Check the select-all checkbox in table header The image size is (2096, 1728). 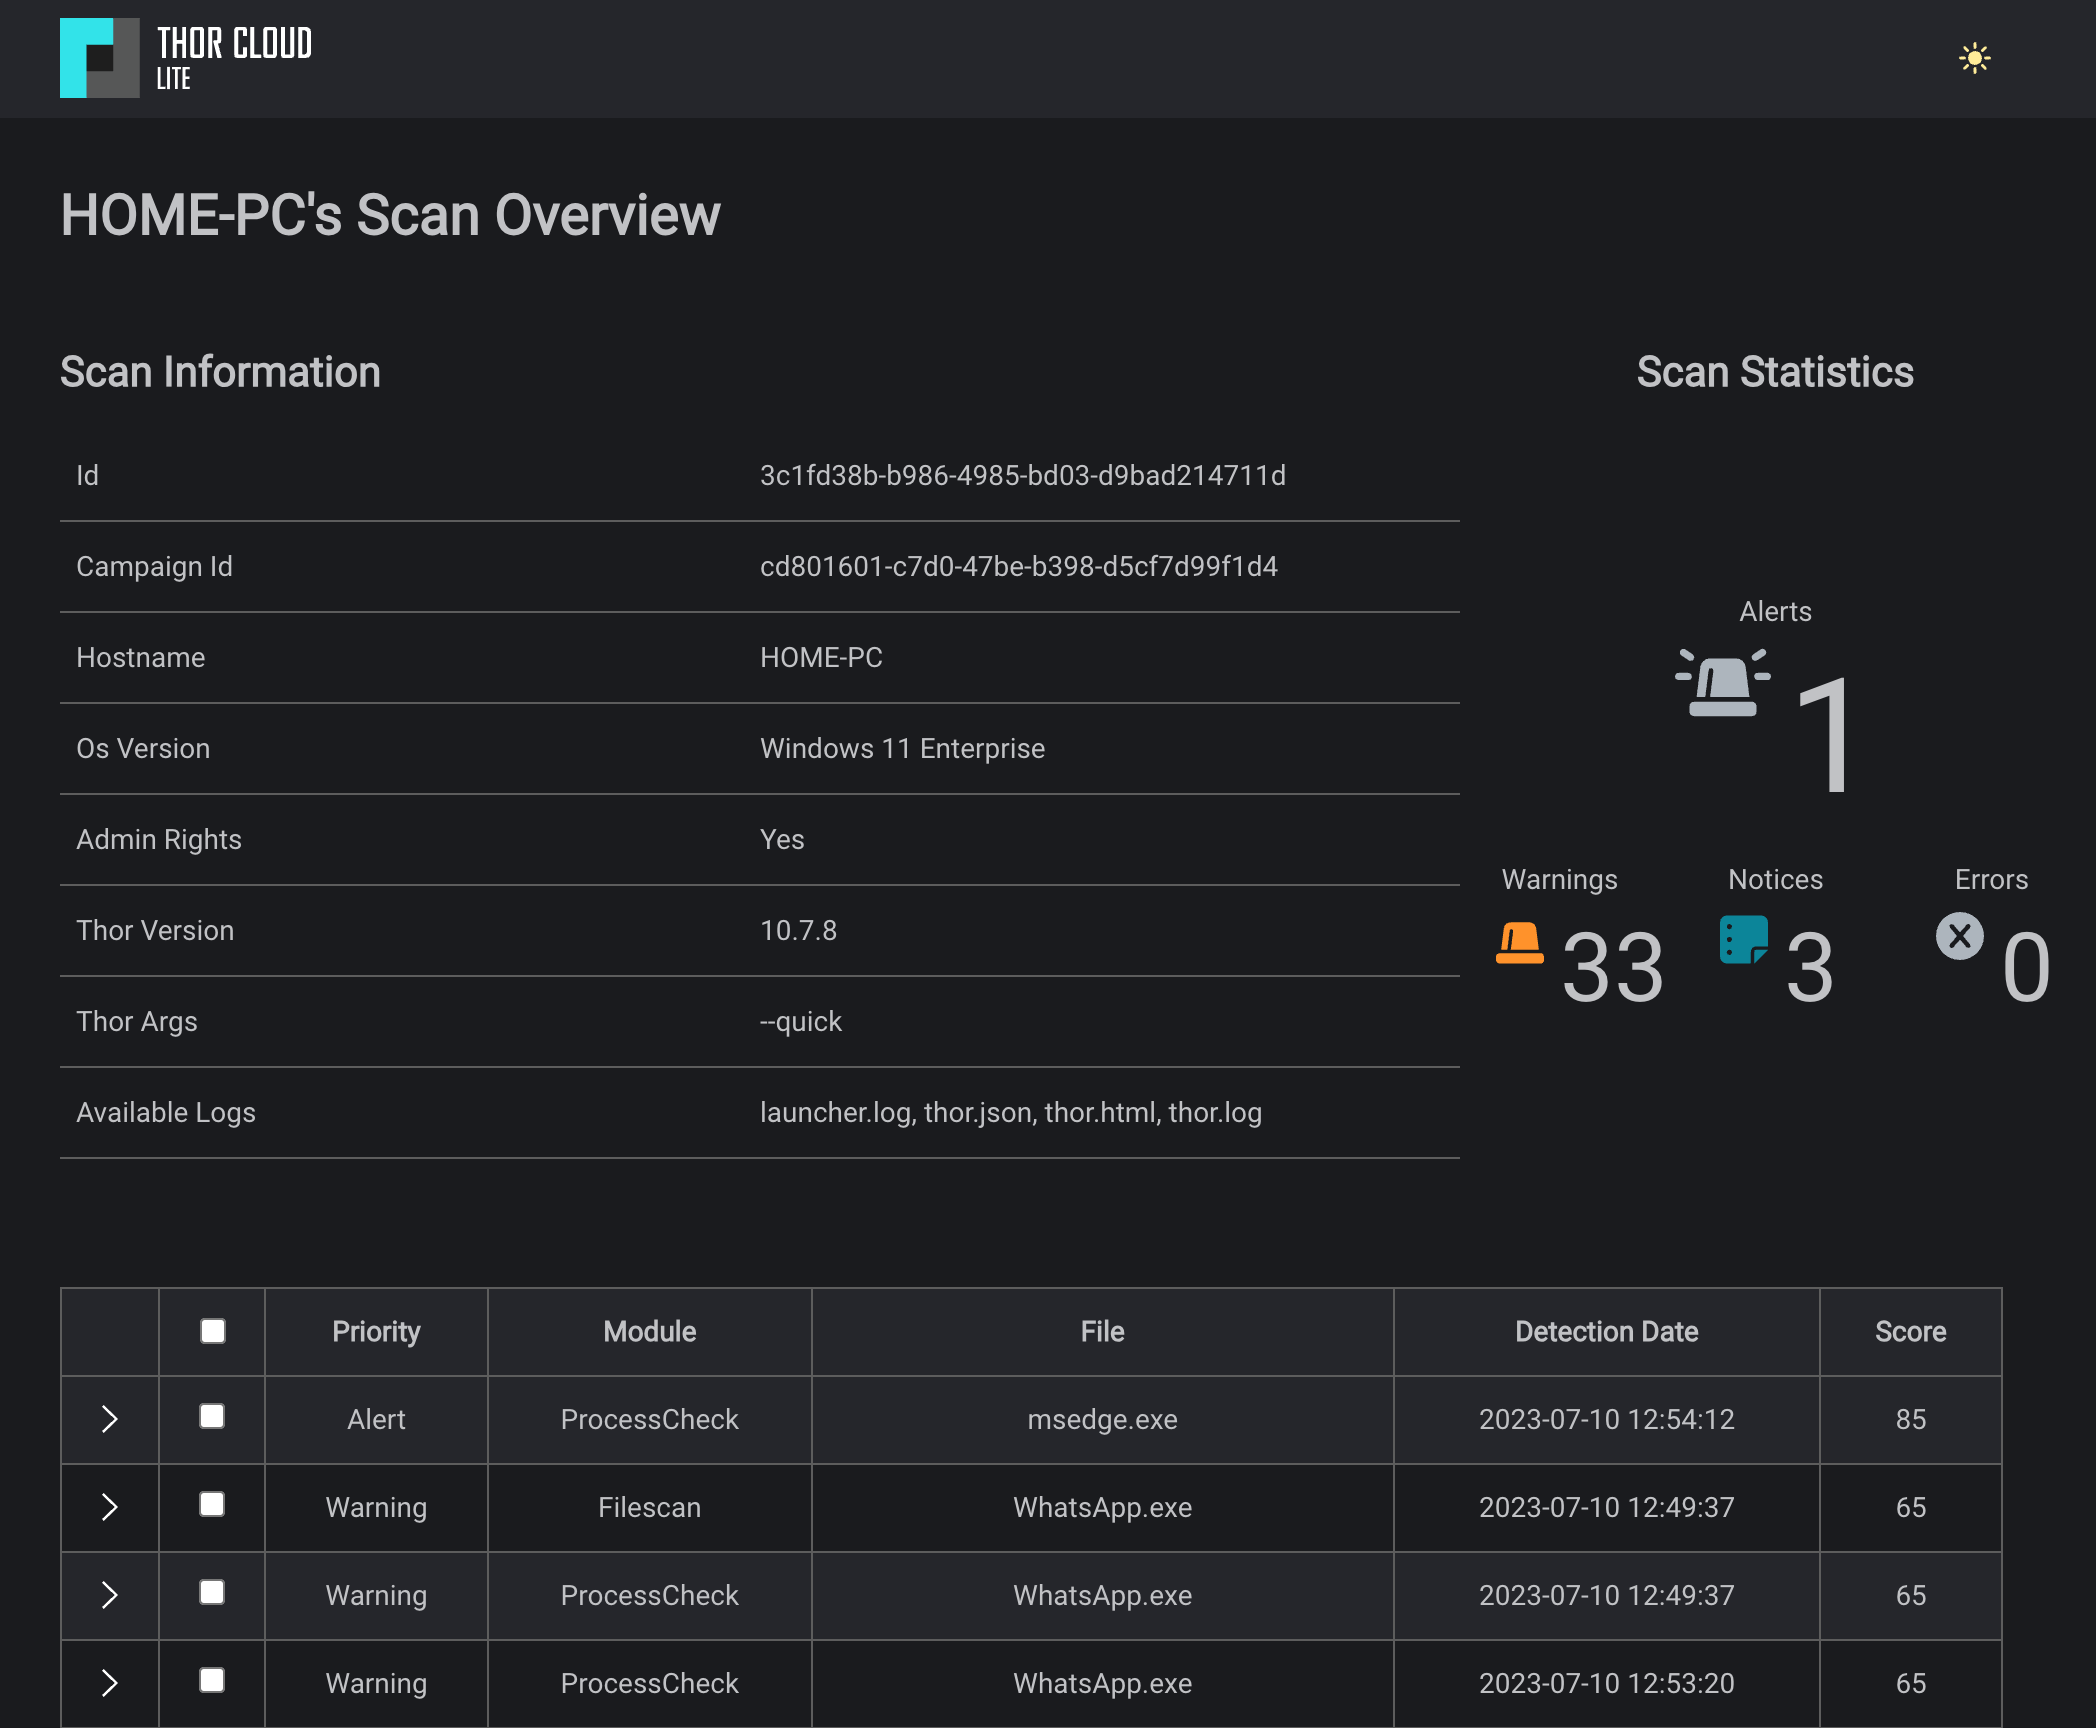pyautogui.click(x=212, y=1331)
